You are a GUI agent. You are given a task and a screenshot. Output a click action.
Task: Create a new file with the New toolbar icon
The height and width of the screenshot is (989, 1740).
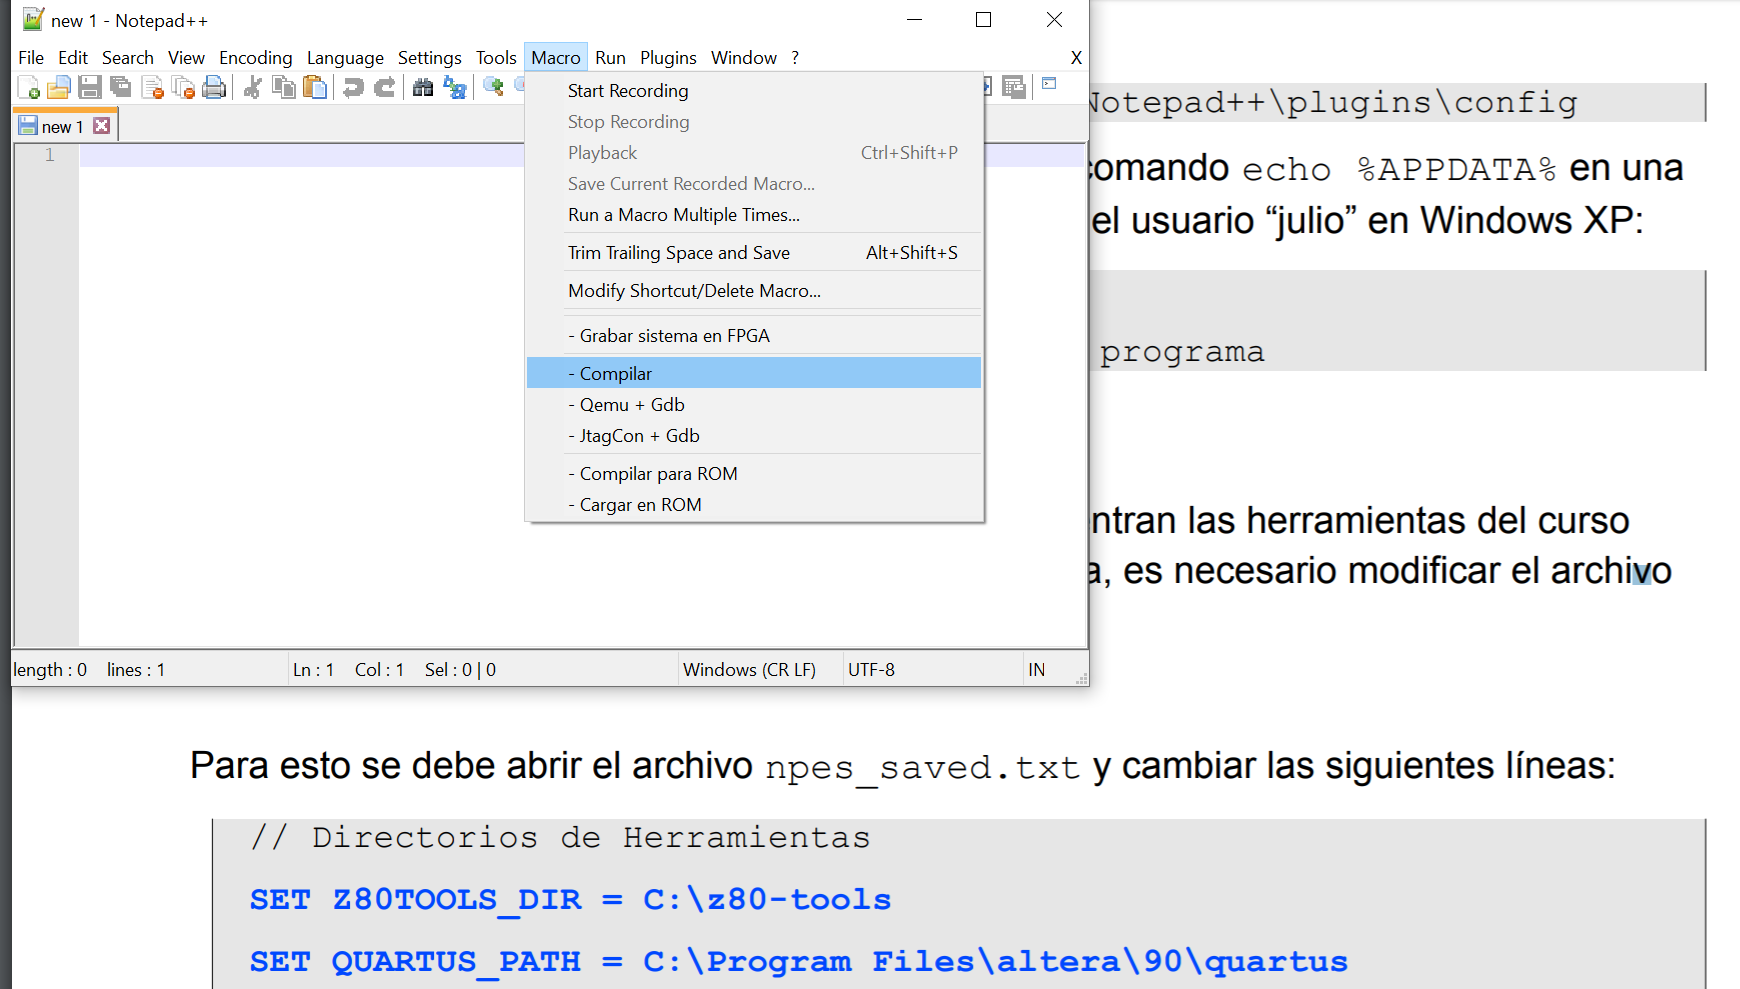29,88
